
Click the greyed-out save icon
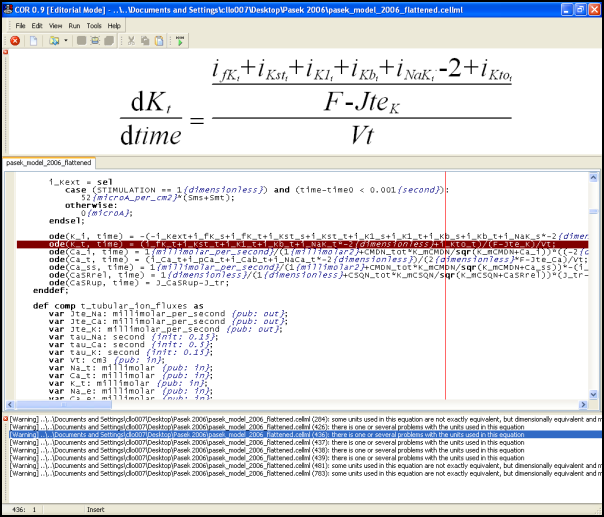click(x=81, y=40)
